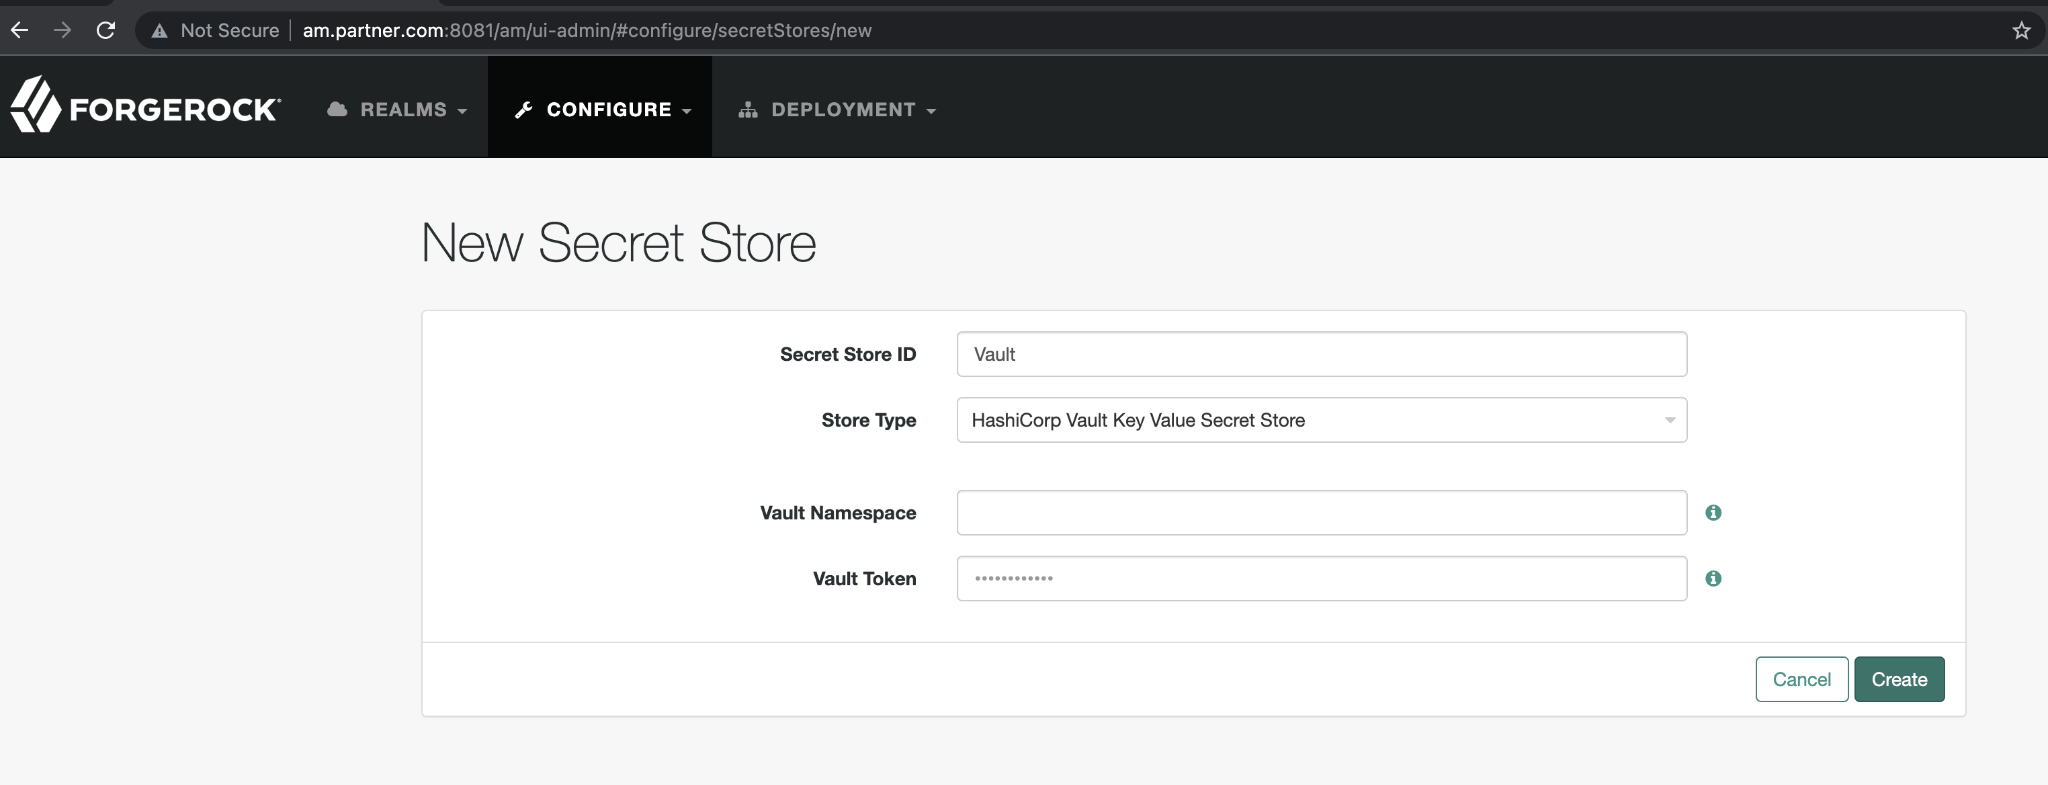Open the Configure menu

coord(602,109)
